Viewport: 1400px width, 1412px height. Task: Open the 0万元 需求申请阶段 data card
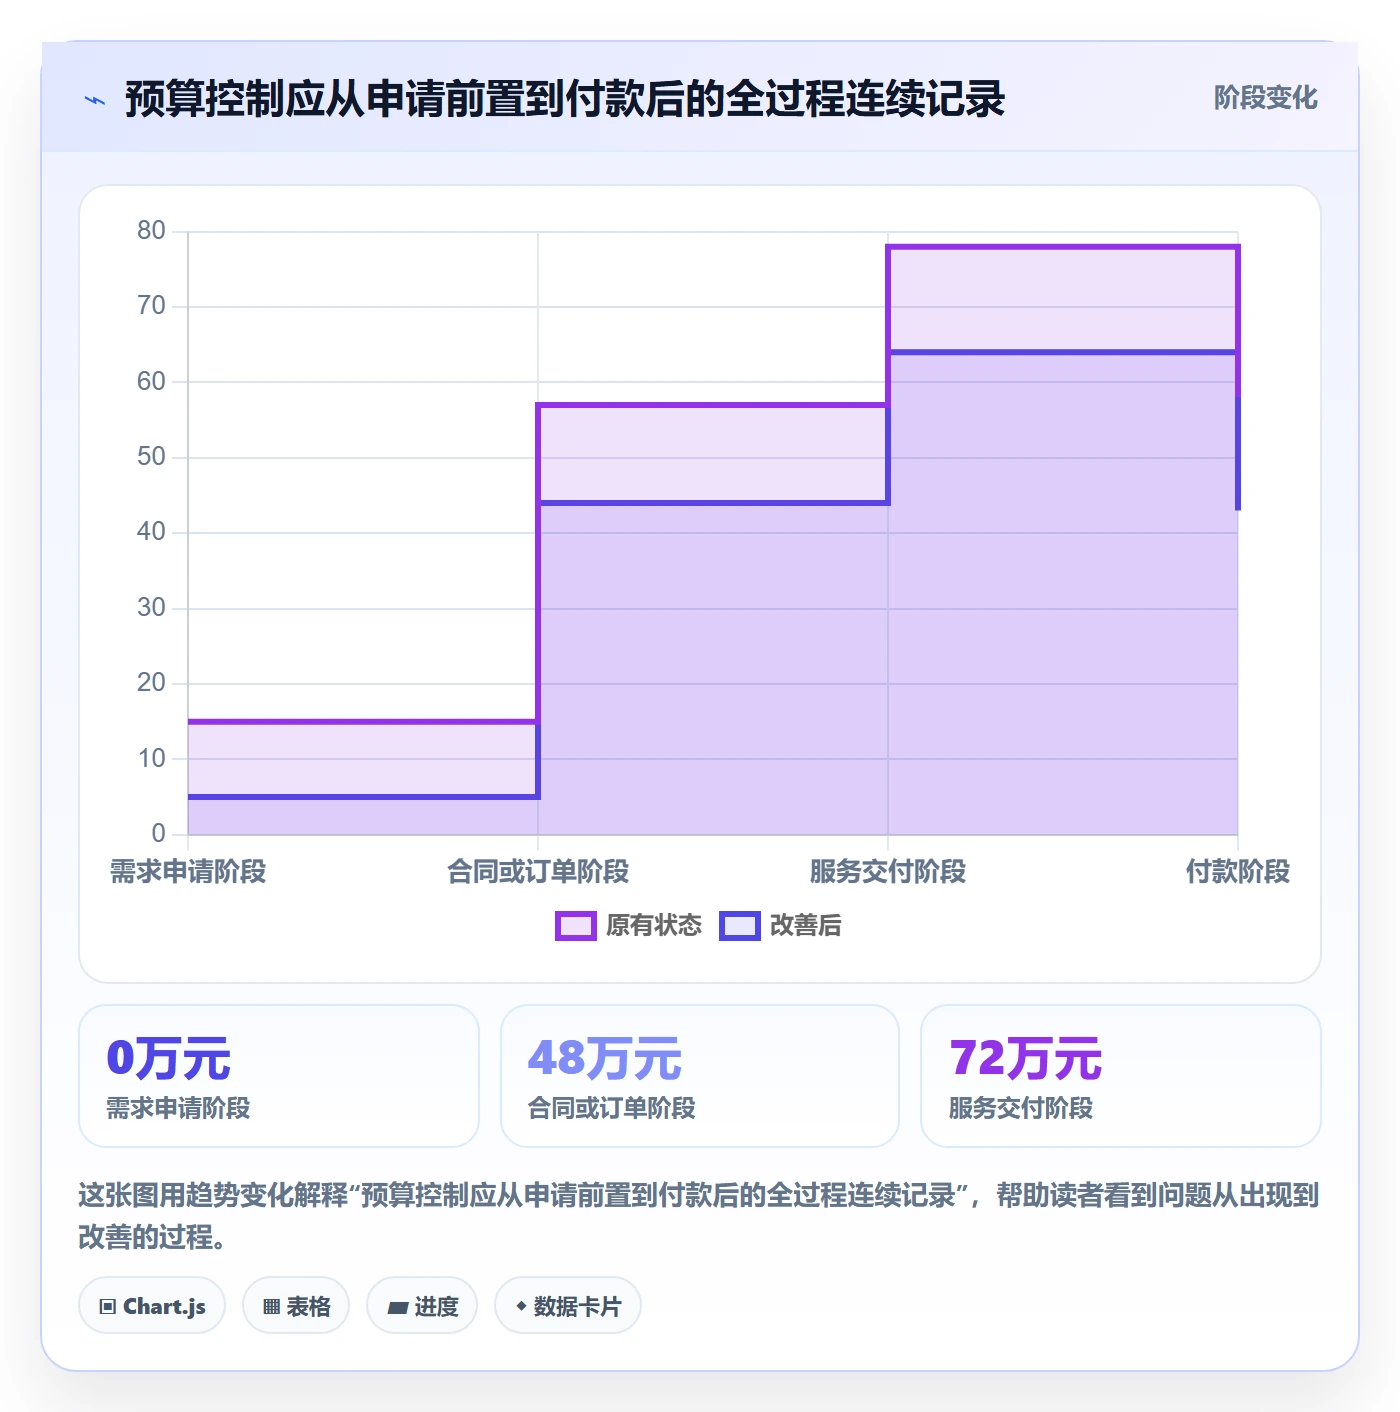(279, 1076)
